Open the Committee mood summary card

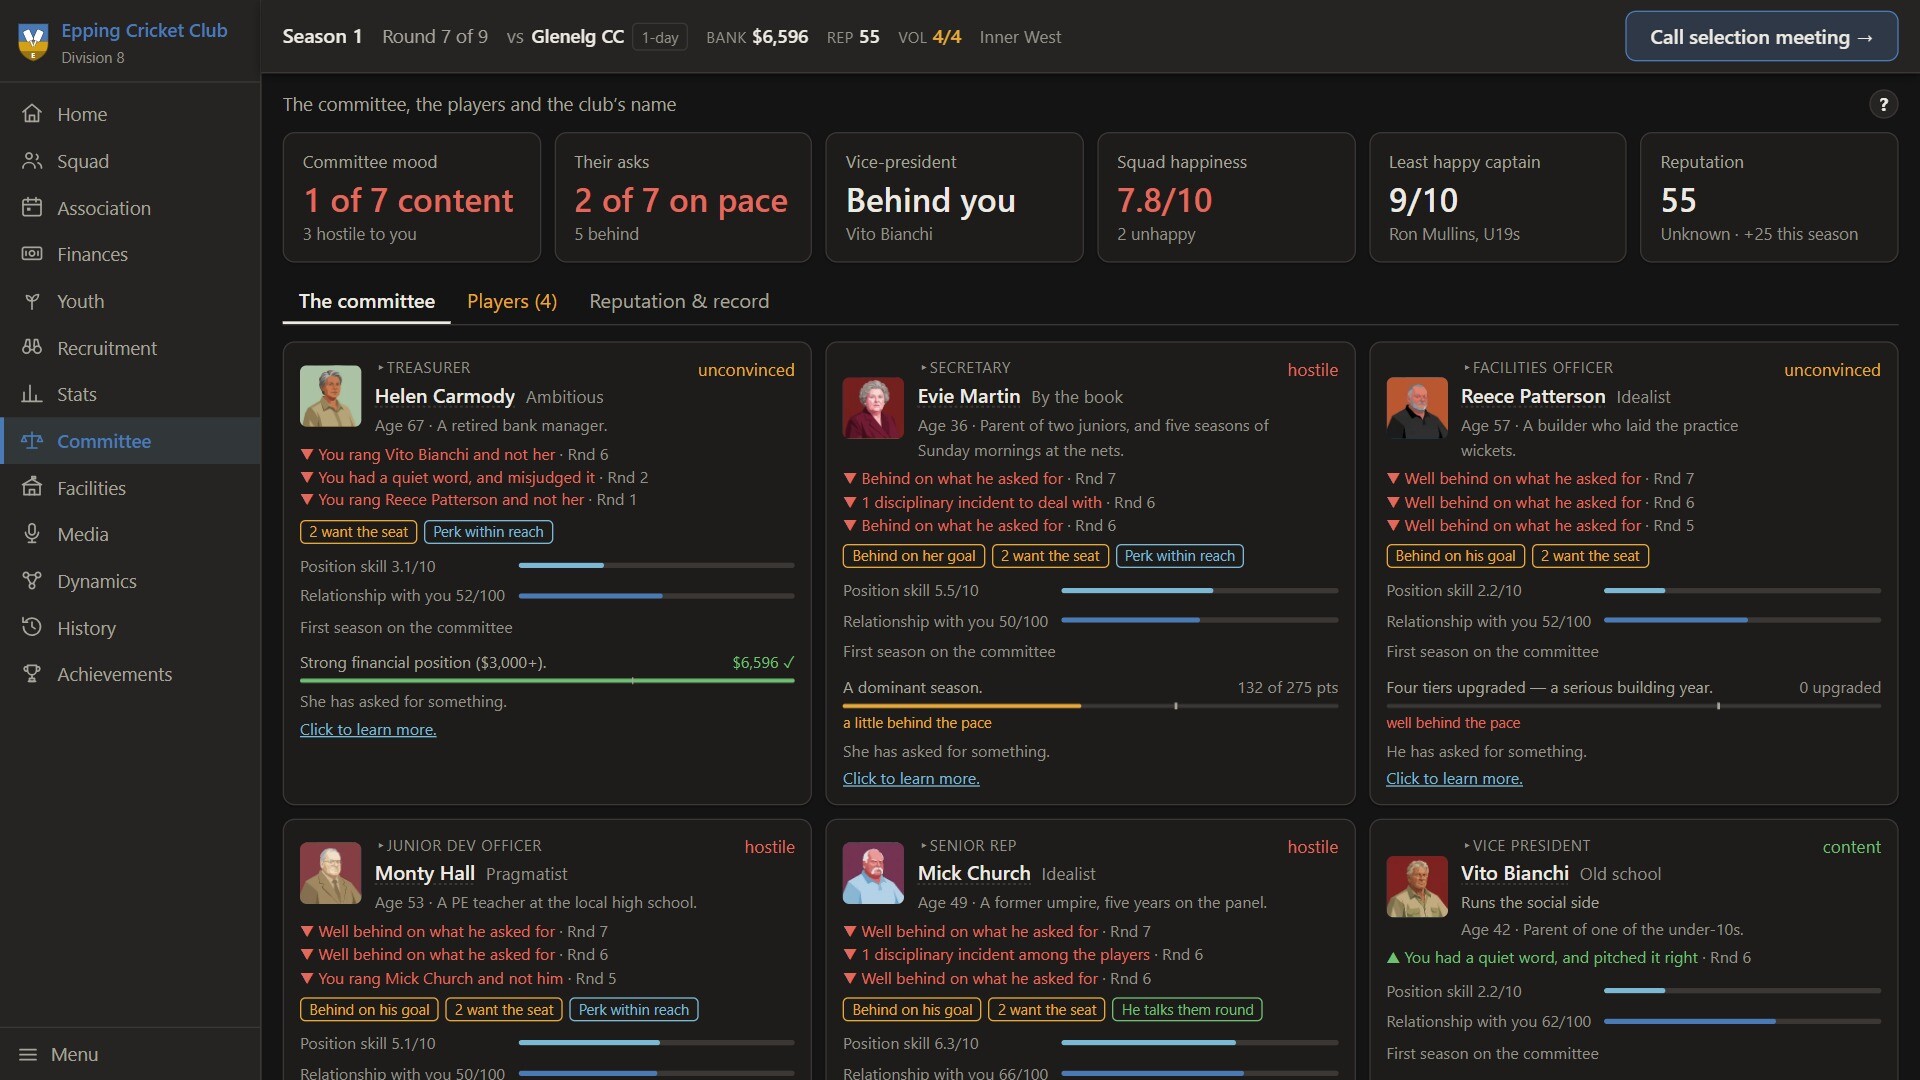(412, 197)
